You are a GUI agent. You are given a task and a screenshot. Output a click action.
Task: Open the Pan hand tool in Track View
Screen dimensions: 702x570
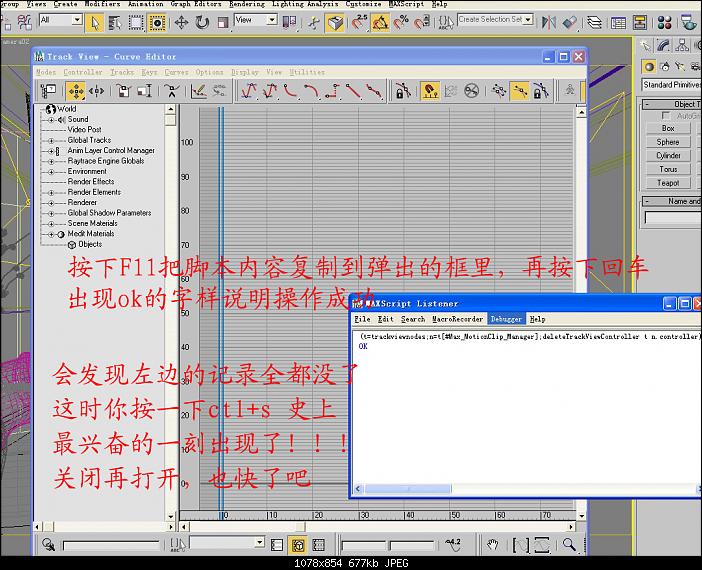[492, 544]
